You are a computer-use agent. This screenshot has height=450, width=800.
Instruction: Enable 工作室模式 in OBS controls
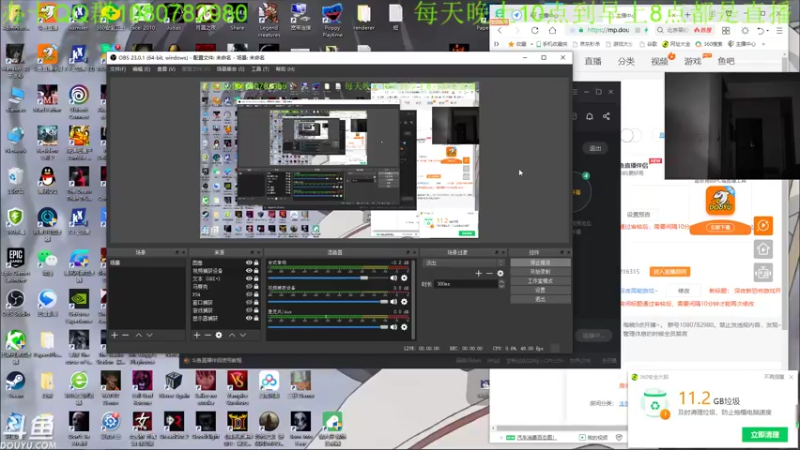[540, 281]
